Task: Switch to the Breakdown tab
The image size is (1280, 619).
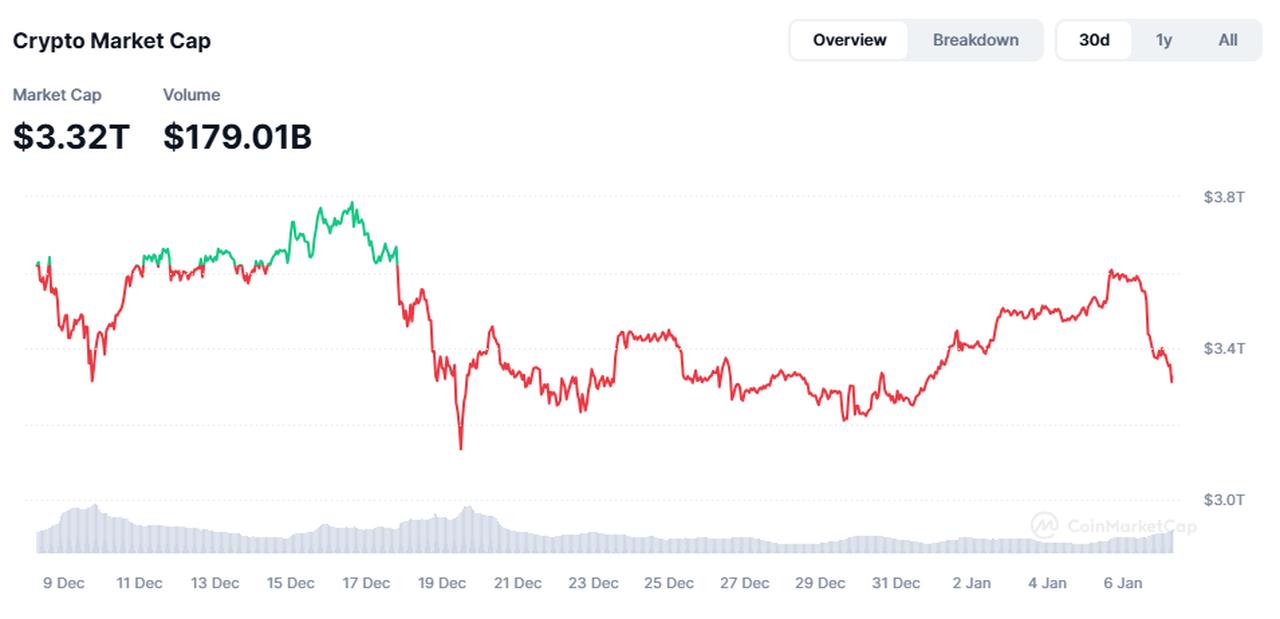Action: 975,40
